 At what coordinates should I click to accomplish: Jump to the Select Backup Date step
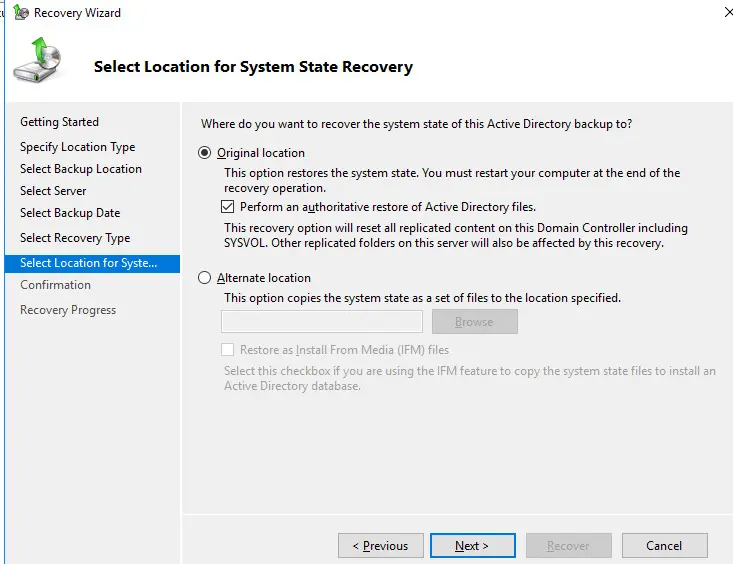(70, 213)
